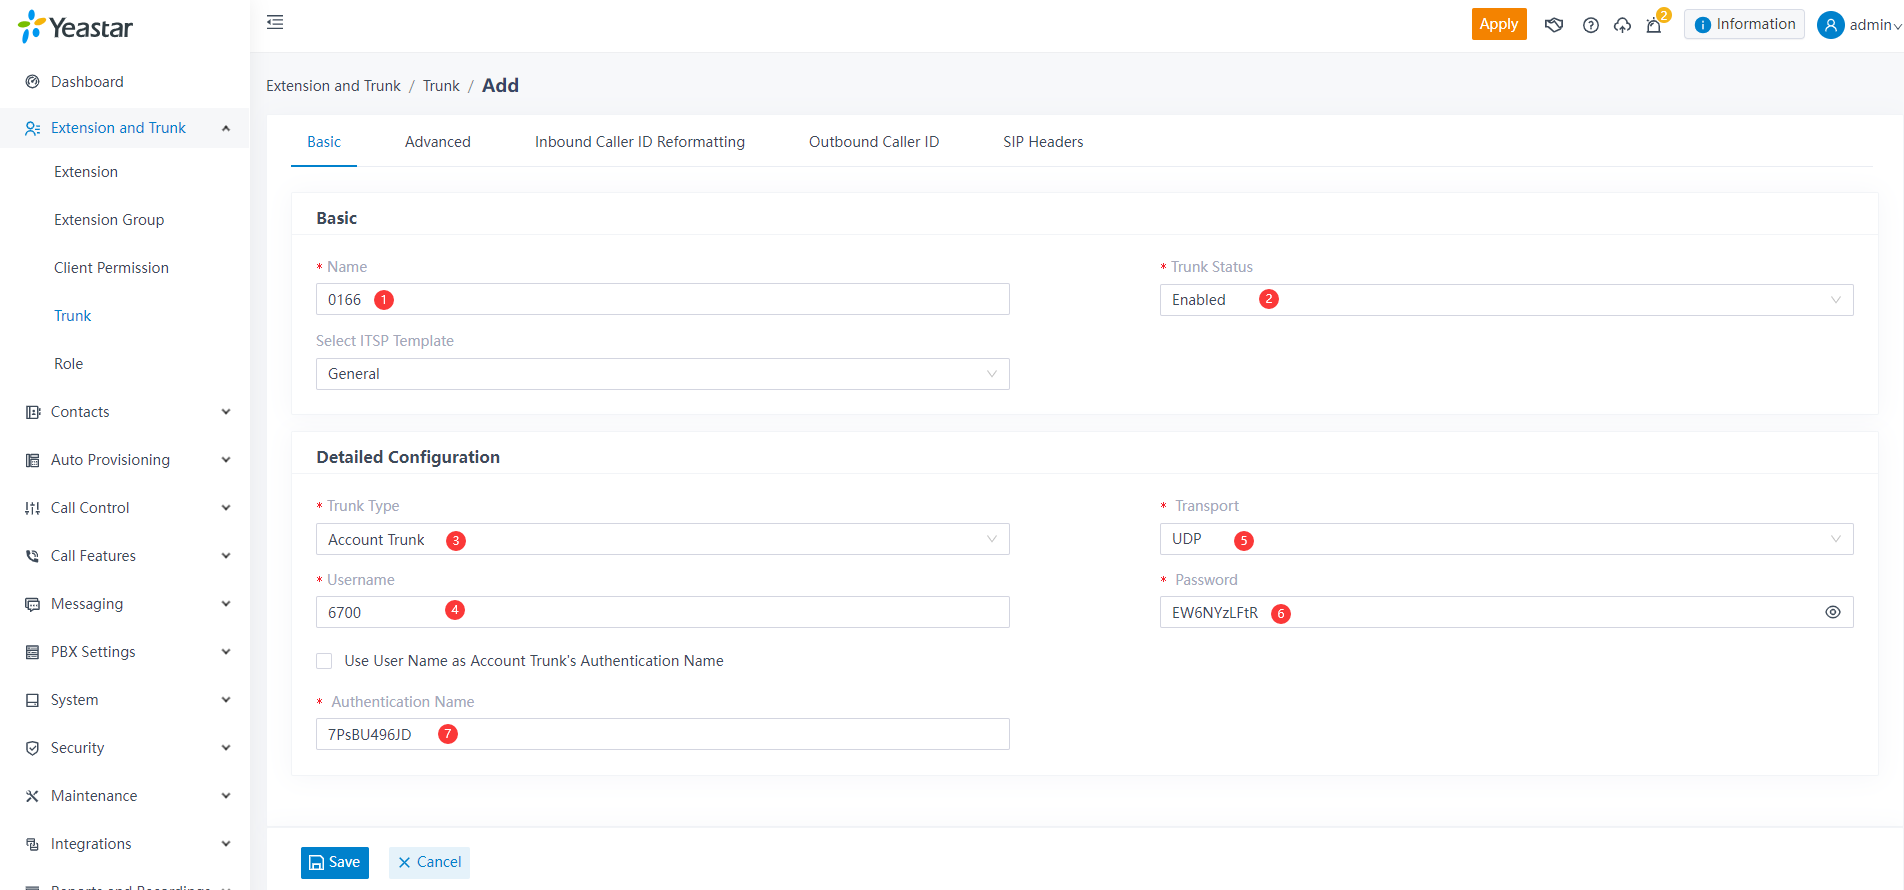Open the help question mark icon

click(x=1591, y=25)
